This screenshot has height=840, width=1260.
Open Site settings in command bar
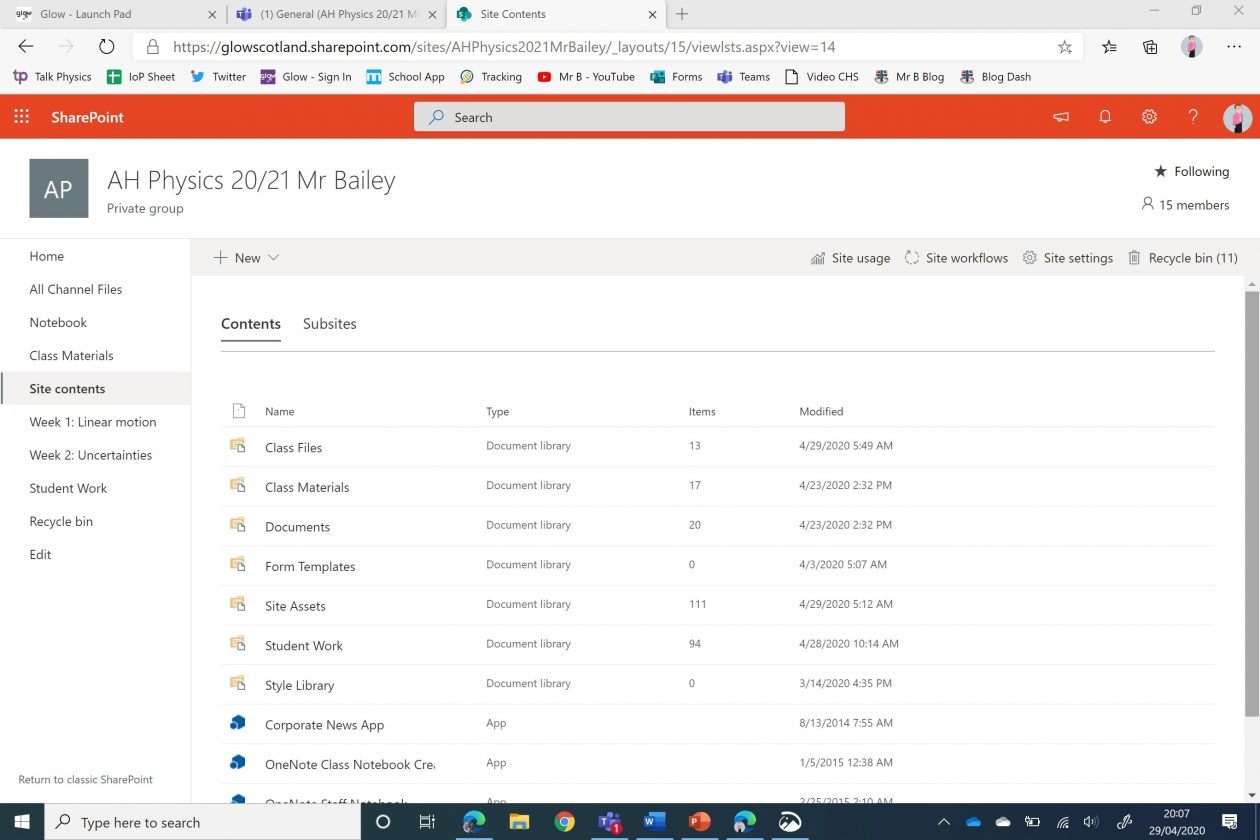click(1068, 258)
